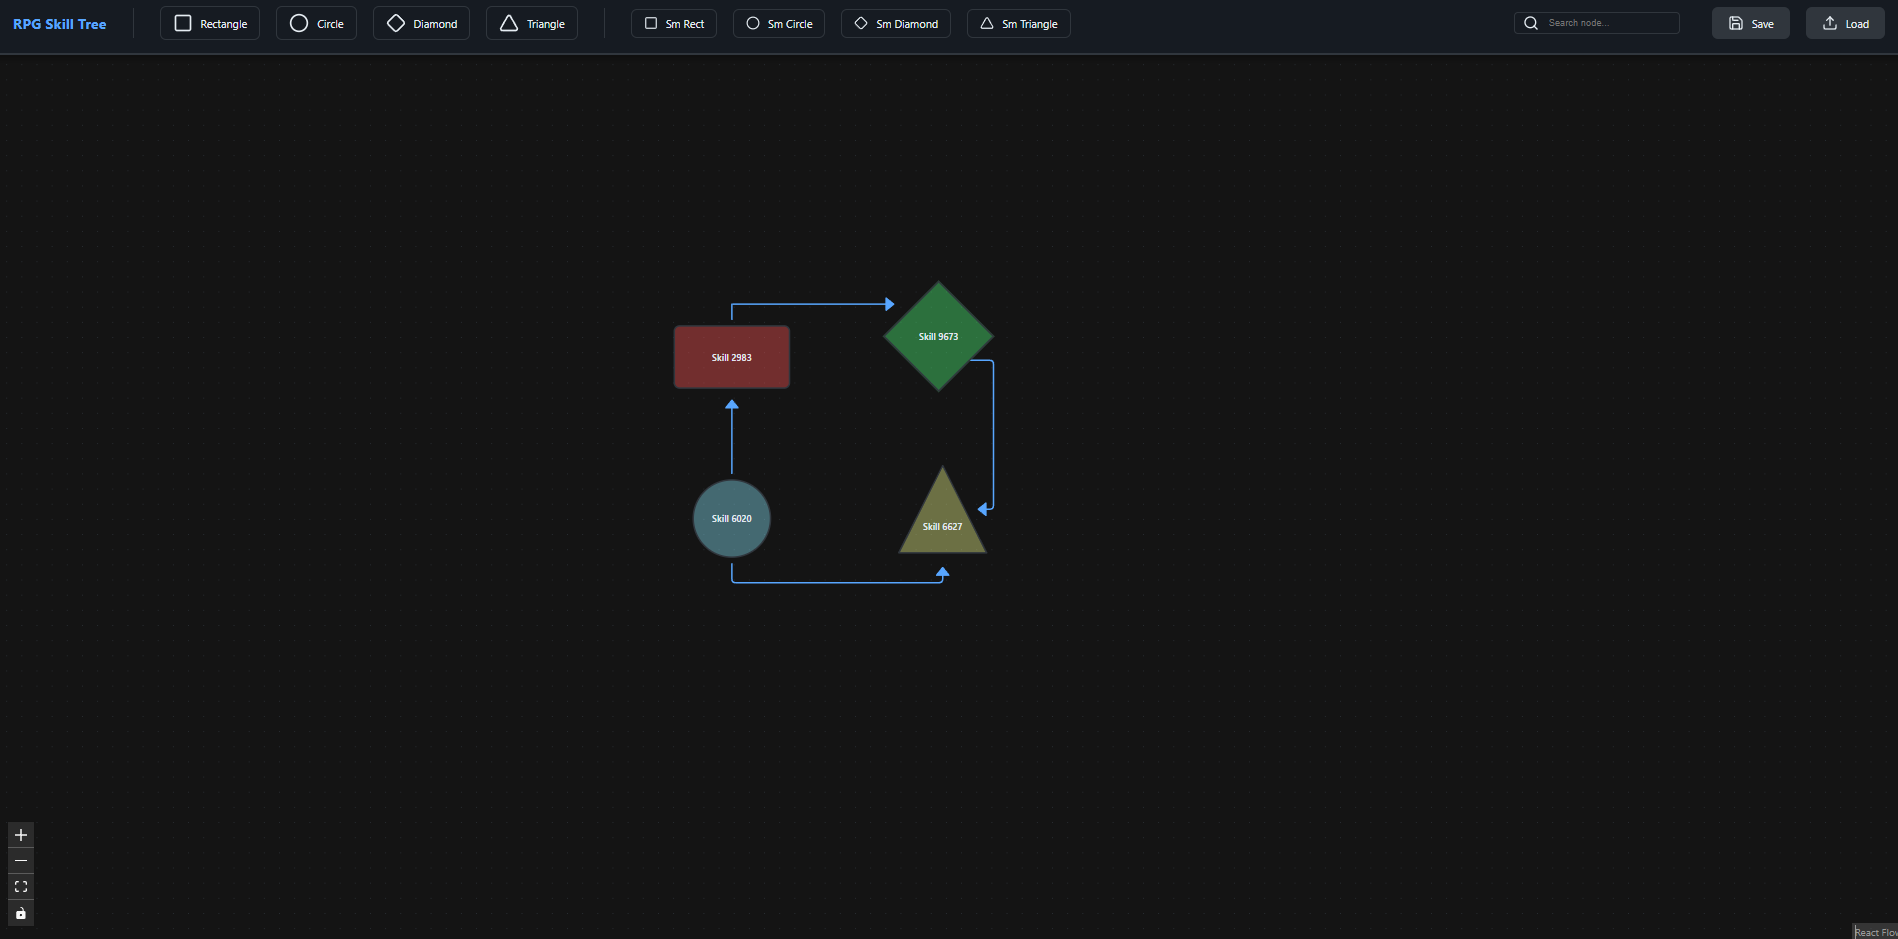Add a Sm Triangle node
This screenshot has height=939, width=1898.
[1019, 23]
